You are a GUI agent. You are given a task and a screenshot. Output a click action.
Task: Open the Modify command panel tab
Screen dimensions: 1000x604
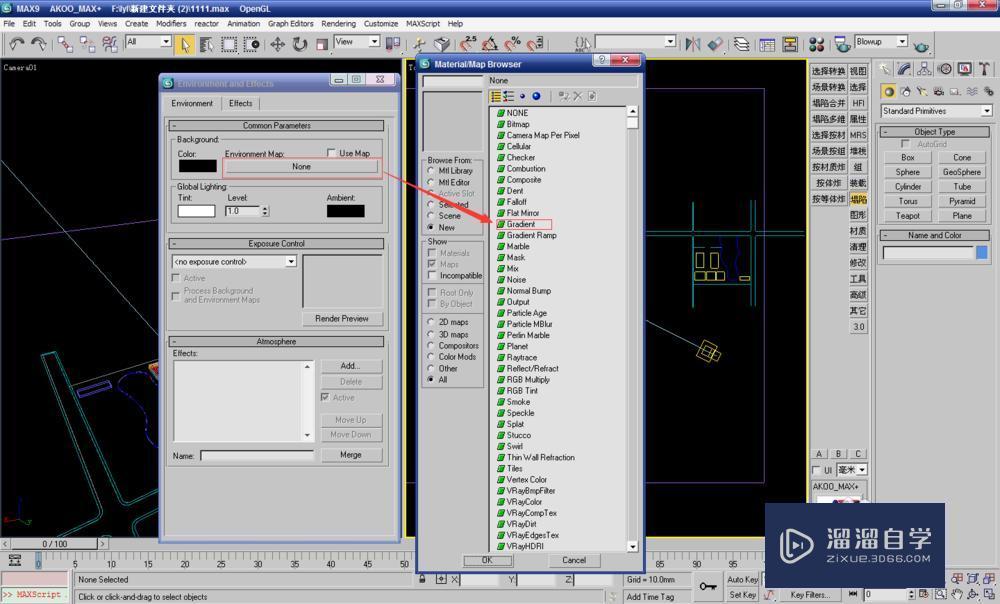pyautogui.click(x=904, y=69)
